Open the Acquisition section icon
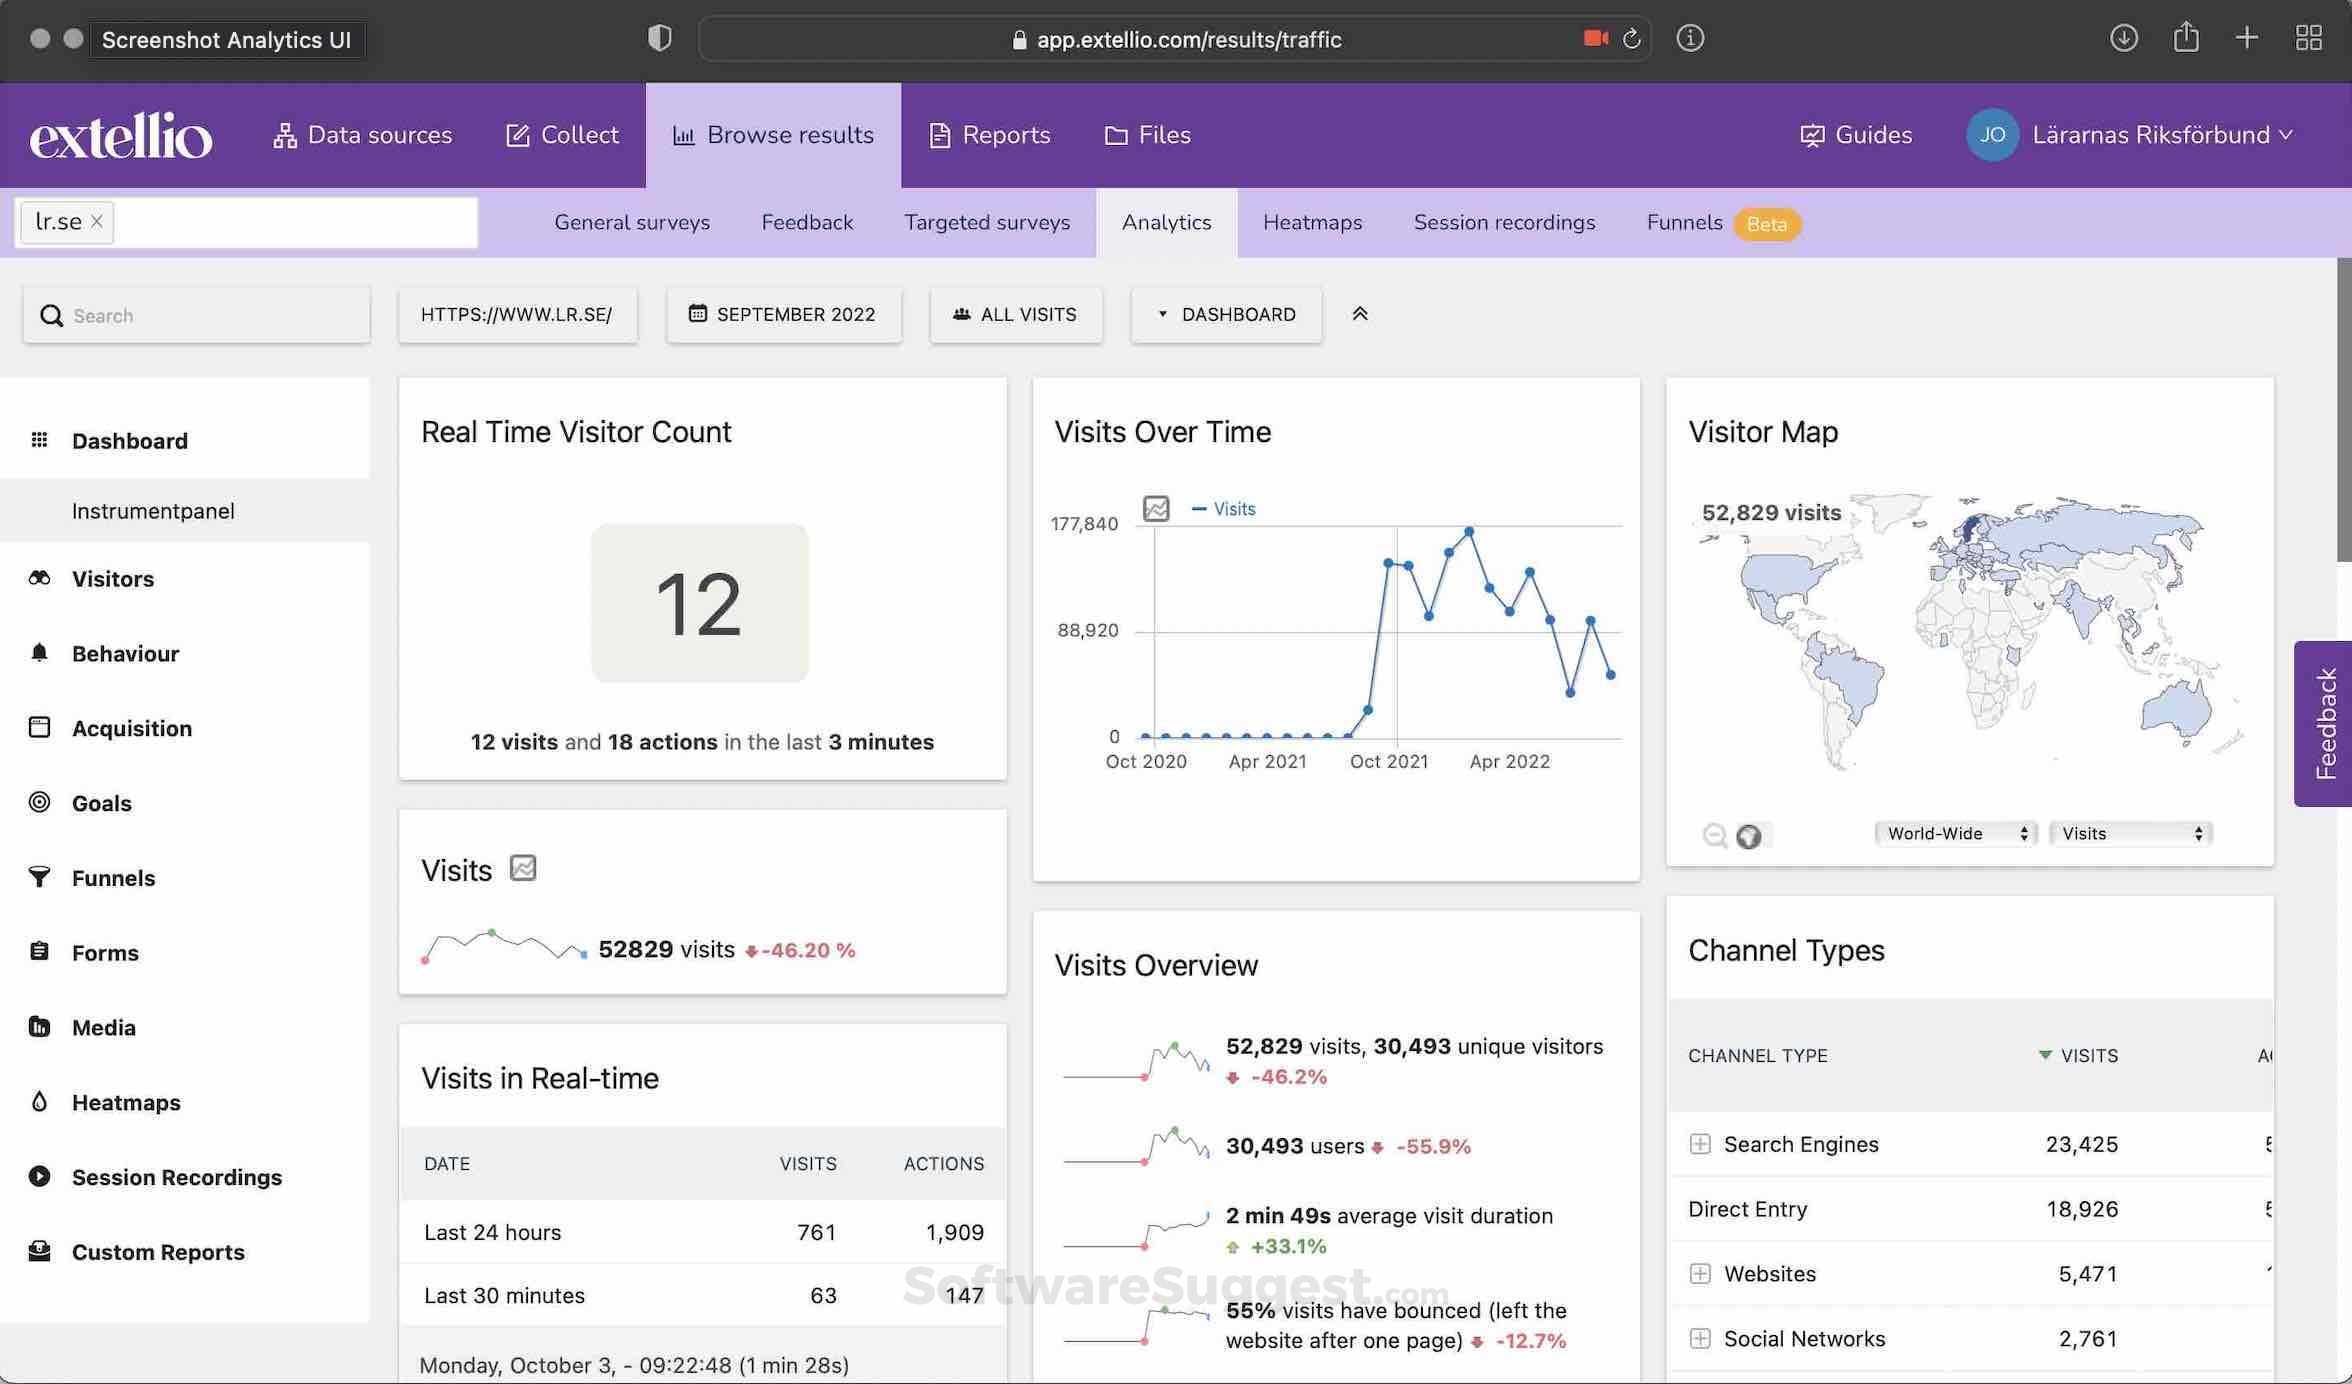 40,727
